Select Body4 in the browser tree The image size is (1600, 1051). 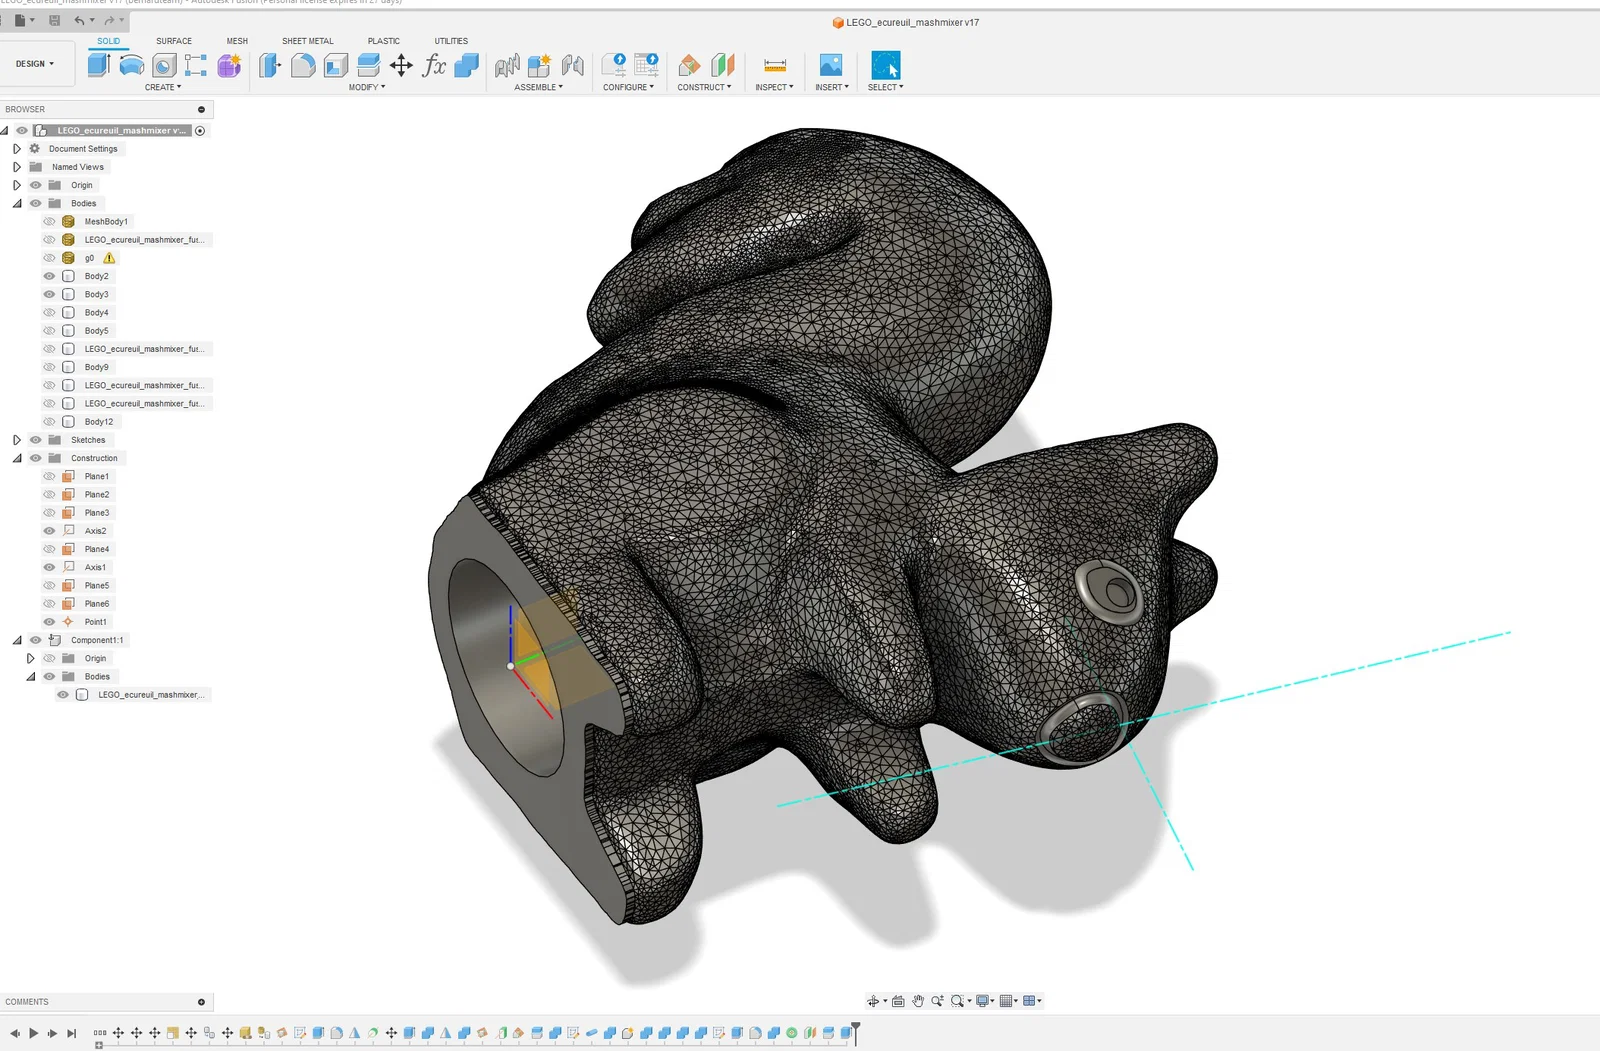click(x=97, y=313)
